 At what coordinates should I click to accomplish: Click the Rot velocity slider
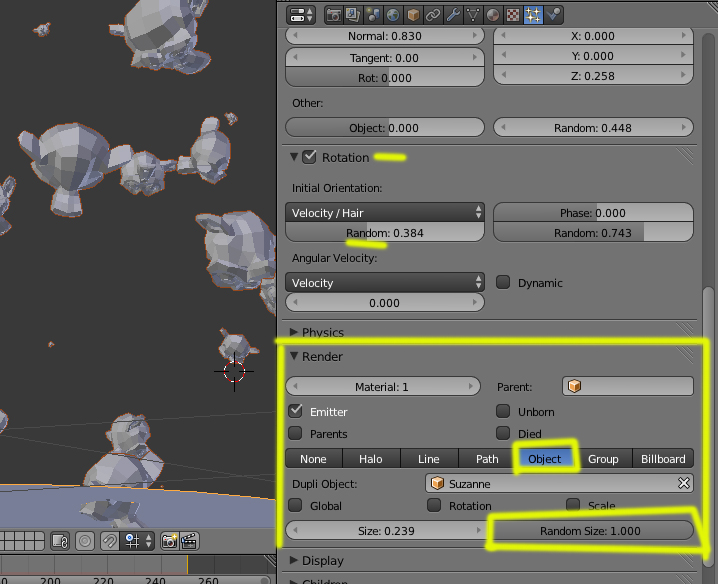tap(385, 78)
